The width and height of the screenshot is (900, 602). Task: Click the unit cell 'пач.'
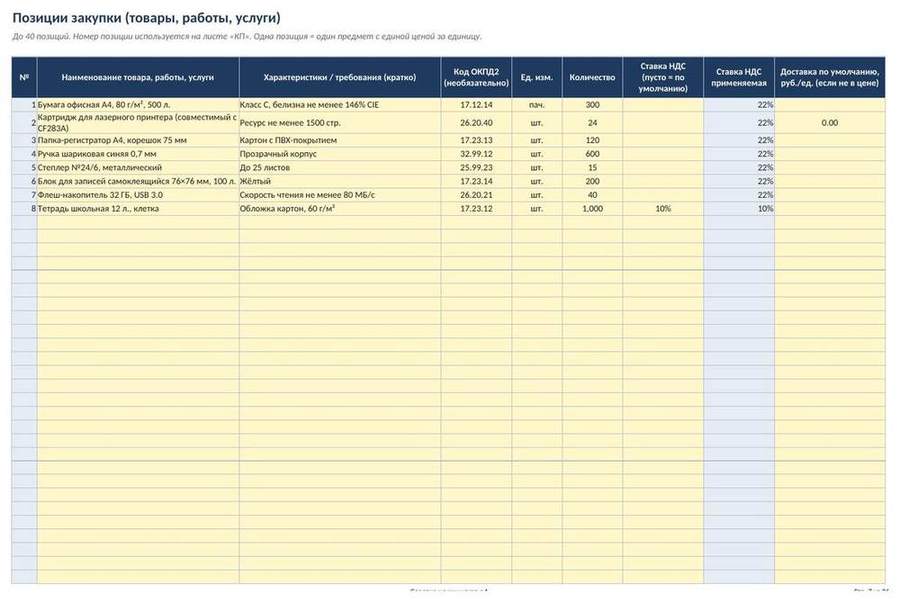[537, 105]
